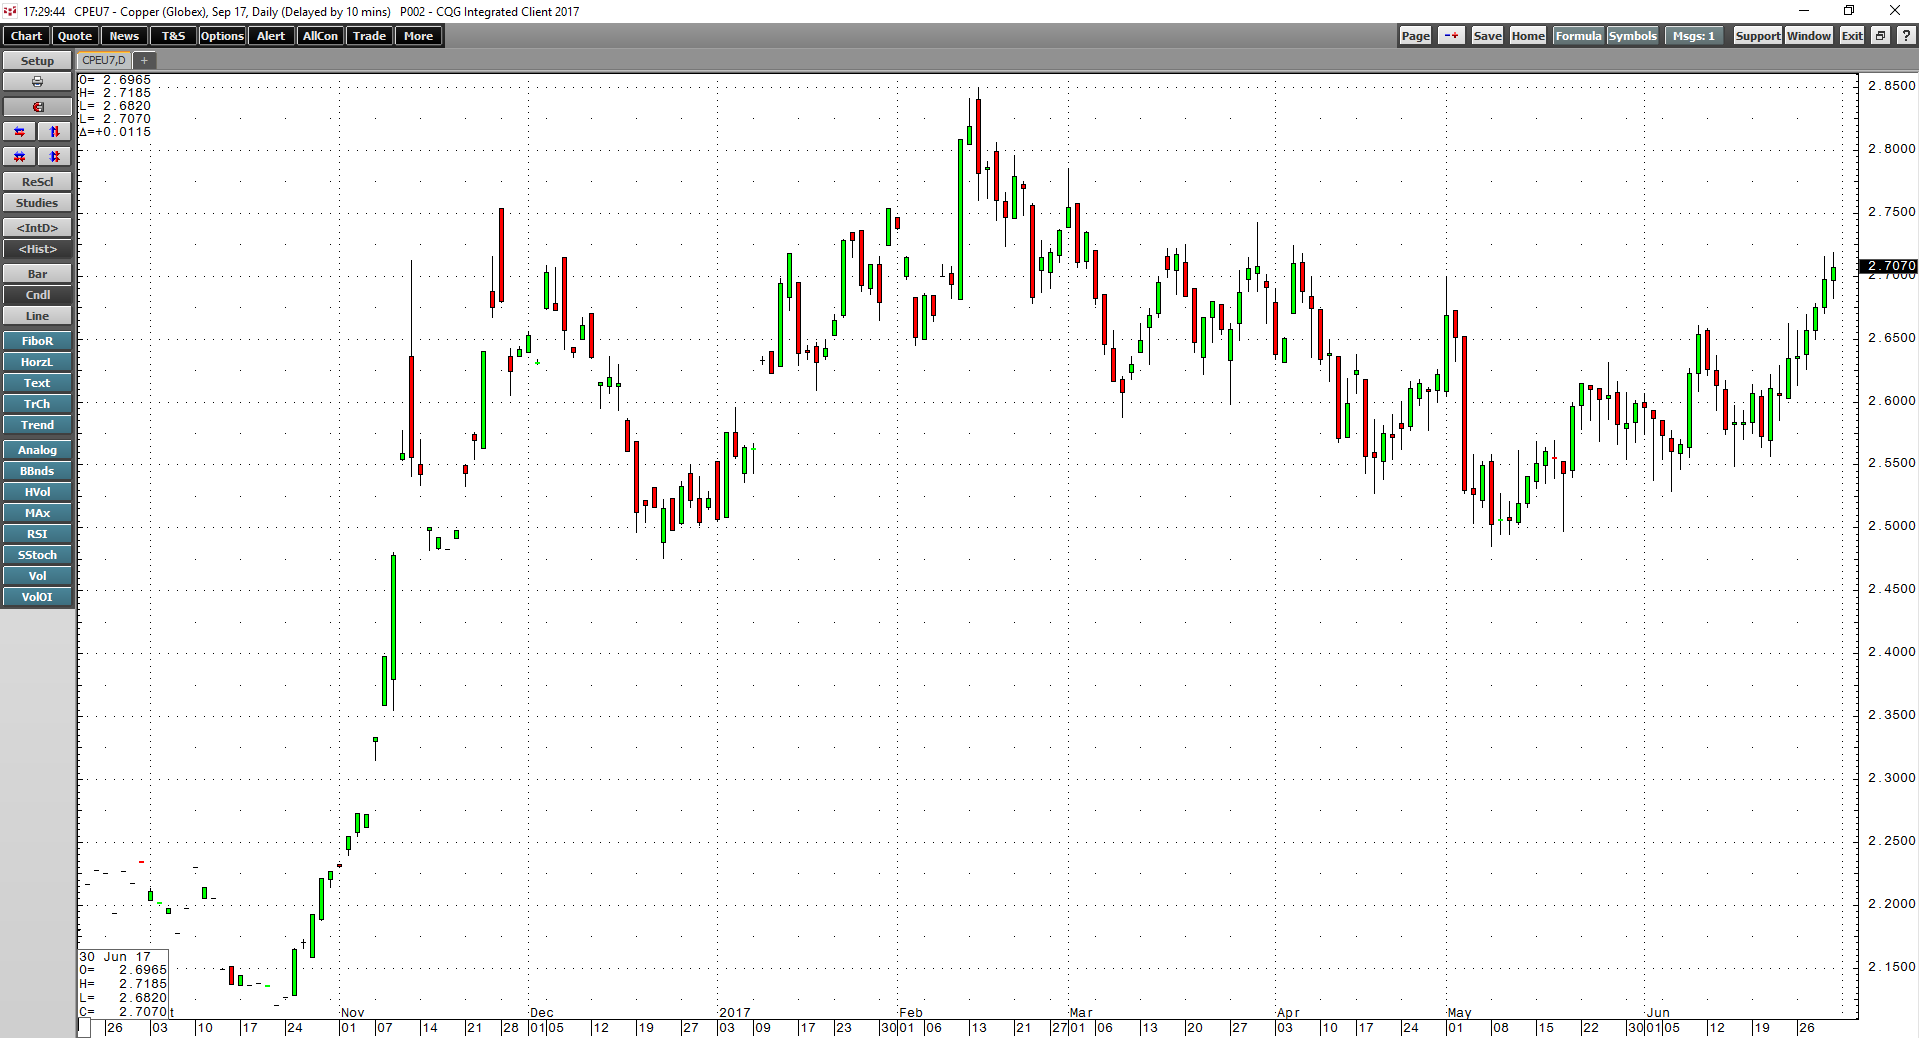The height and width of the screenshot is (1038, 1919).
Task: Select the Trend line tool
Action: [x=37, y=425]
